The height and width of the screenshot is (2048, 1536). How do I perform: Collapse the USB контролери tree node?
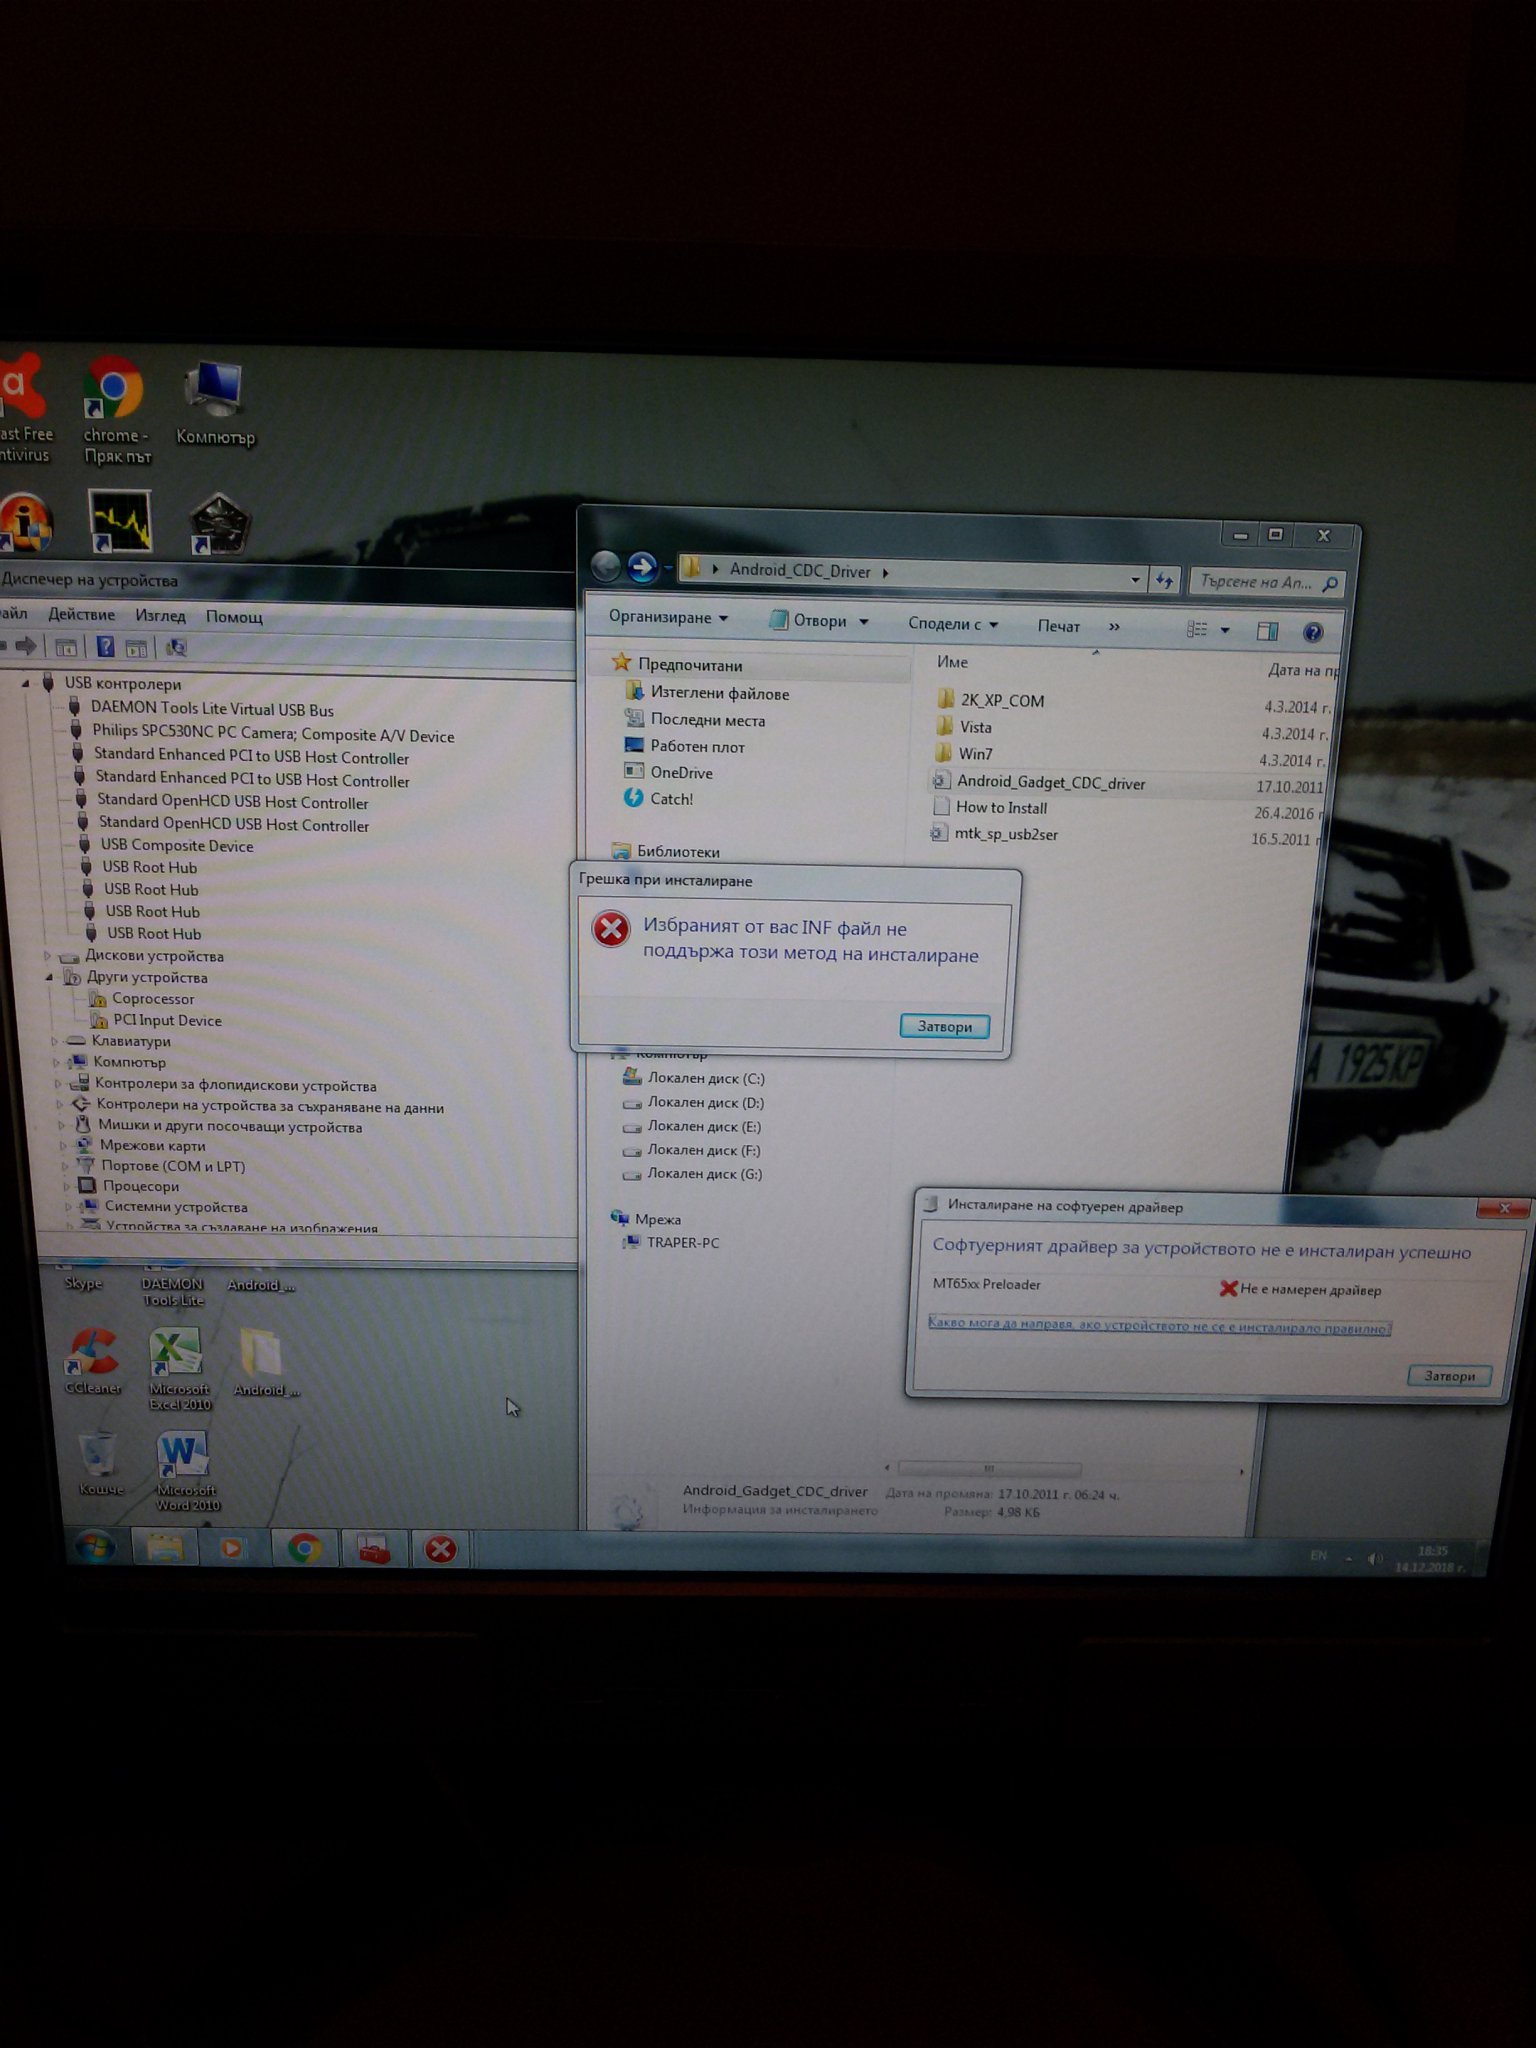(27, 683)
